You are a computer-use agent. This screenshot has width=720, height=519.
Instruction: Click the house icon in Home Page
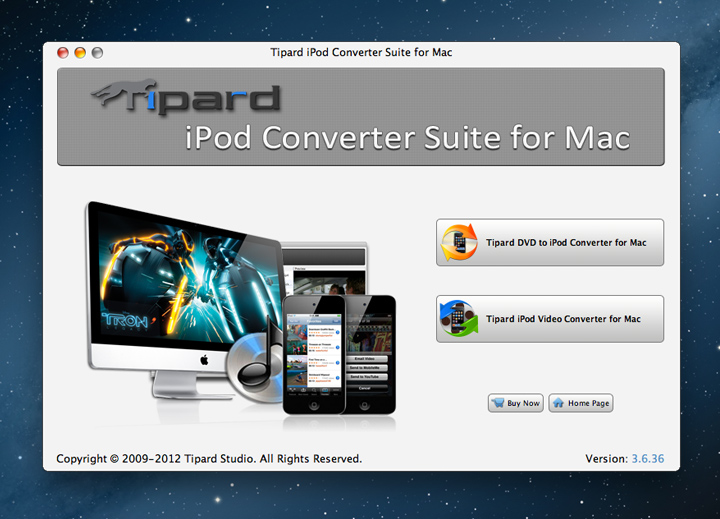coord(558,403)
